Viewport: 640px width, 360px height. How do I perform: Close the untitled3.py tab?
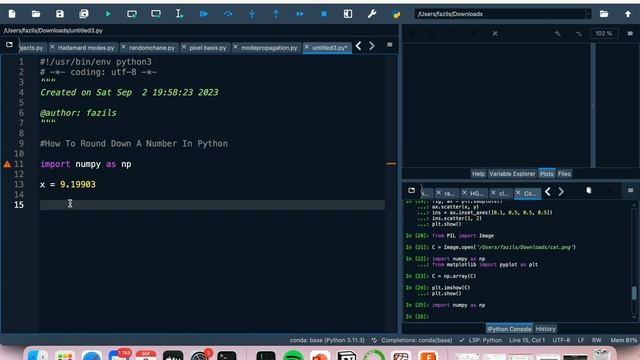307,47
